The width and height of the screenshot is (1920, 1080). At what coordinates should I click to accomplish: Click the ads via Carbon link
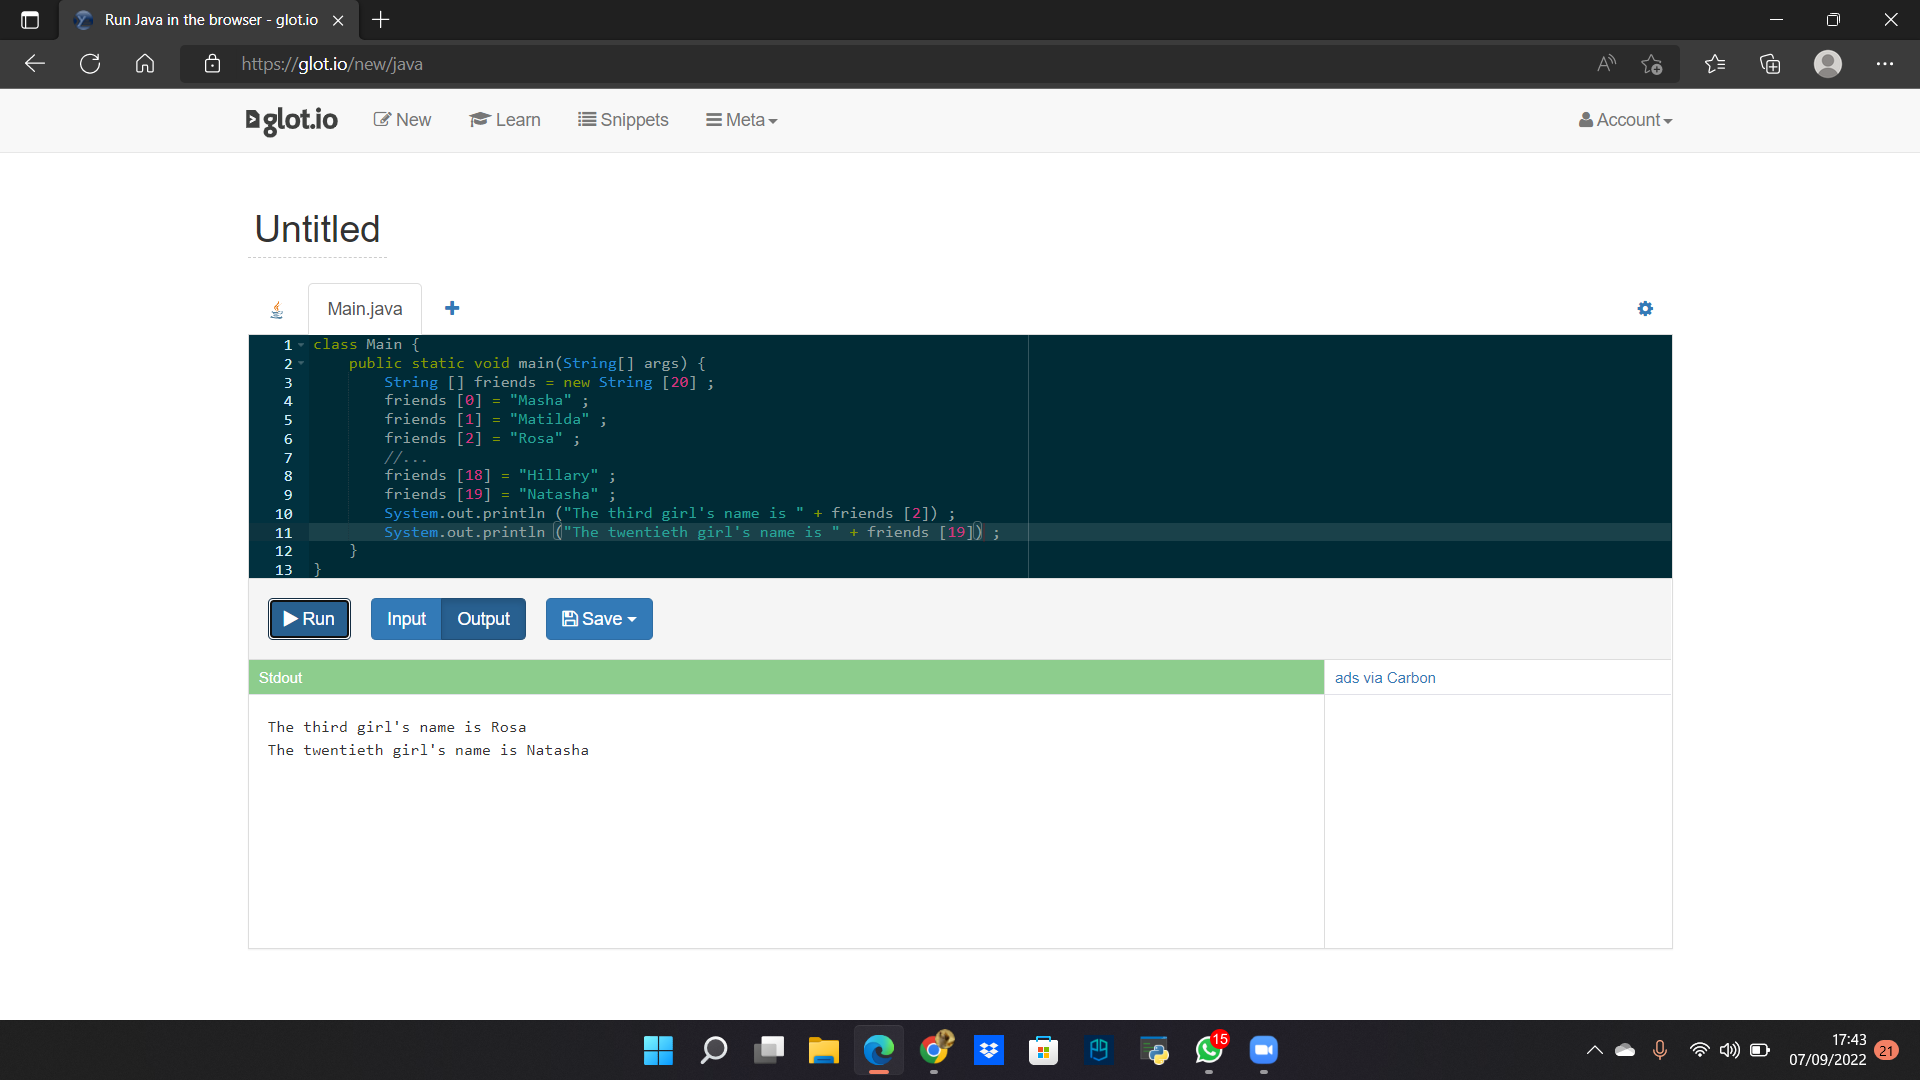pyautogui.click(x=1384, y=677)
